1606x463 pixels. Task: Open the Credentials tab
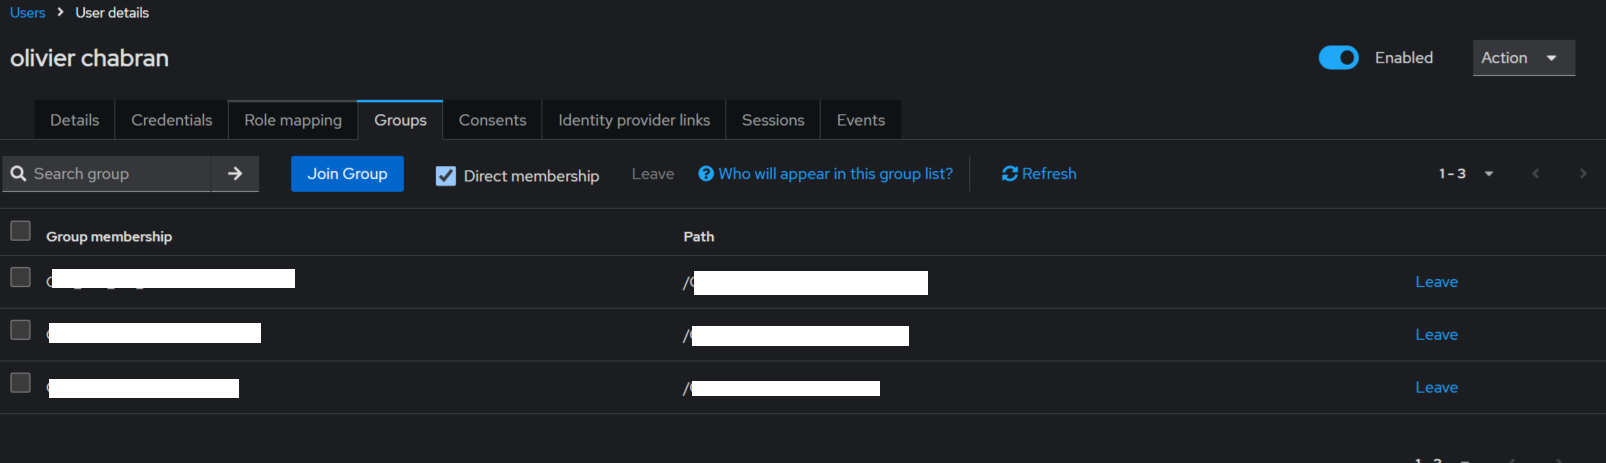coord(172,120)
